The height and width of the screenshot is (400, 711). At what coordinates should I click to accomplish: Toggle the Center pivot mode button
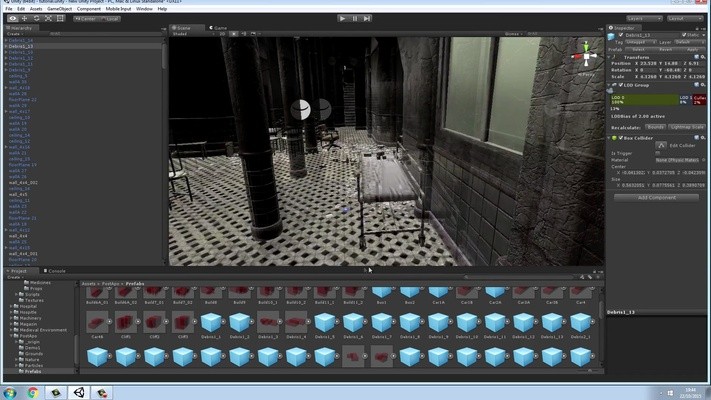pos(86,19)
